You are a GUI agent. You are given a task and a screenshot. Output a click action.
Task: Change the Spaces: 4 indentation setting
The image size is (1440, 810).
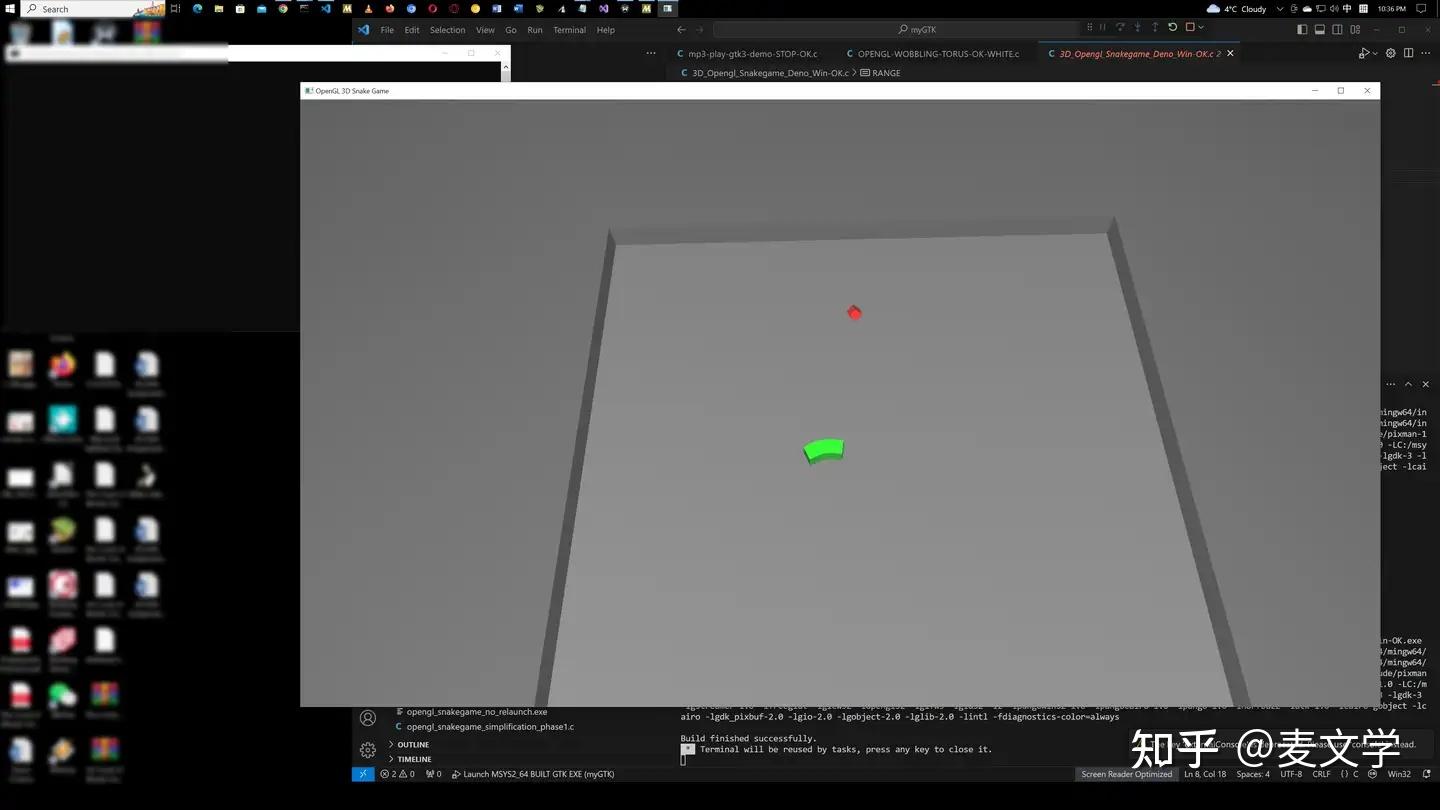tap(1253, 774)
